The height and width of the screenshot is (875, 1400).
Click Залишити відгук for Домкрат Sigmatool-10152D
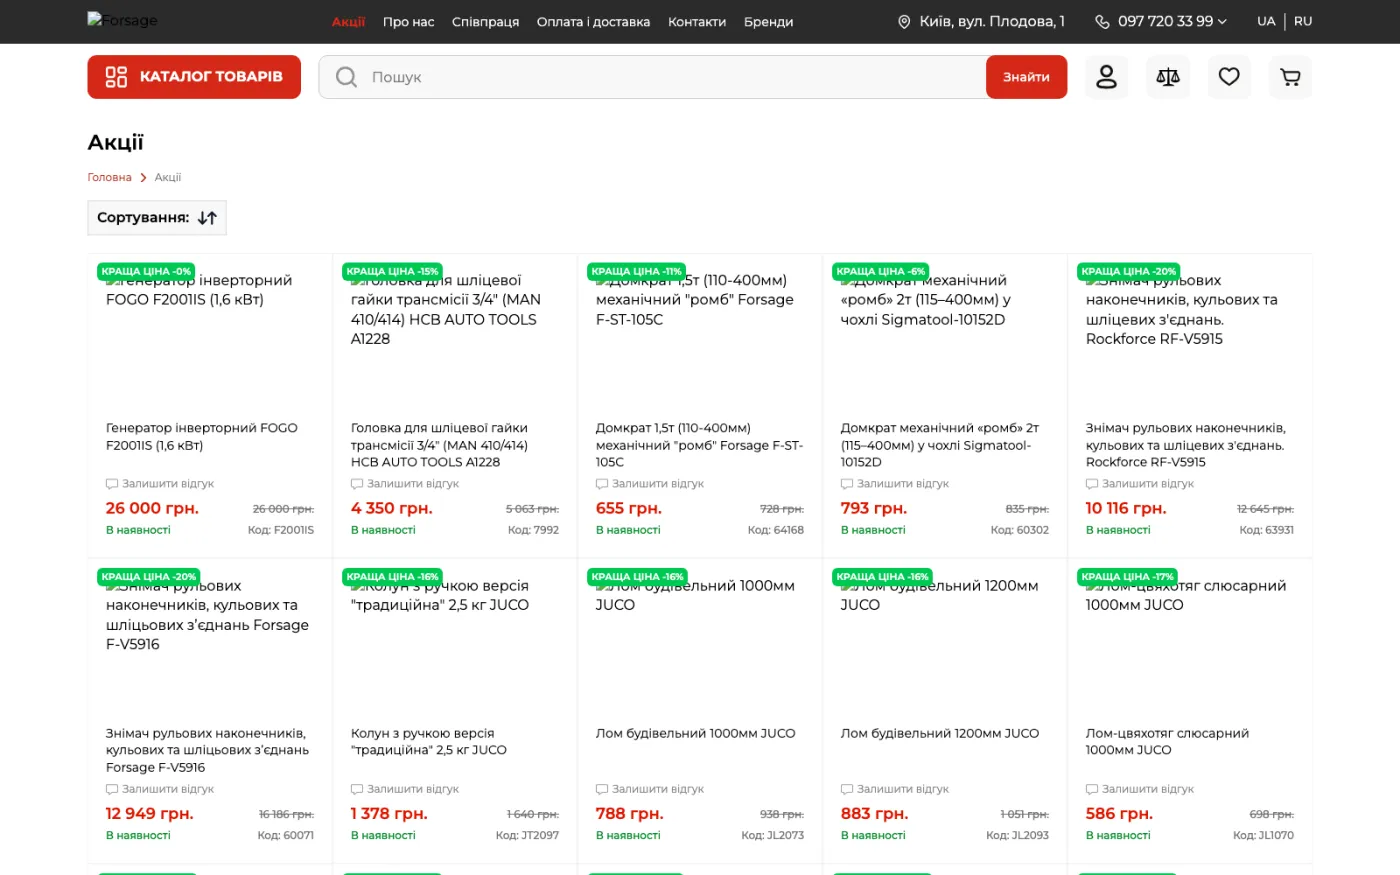click(903, 484)
